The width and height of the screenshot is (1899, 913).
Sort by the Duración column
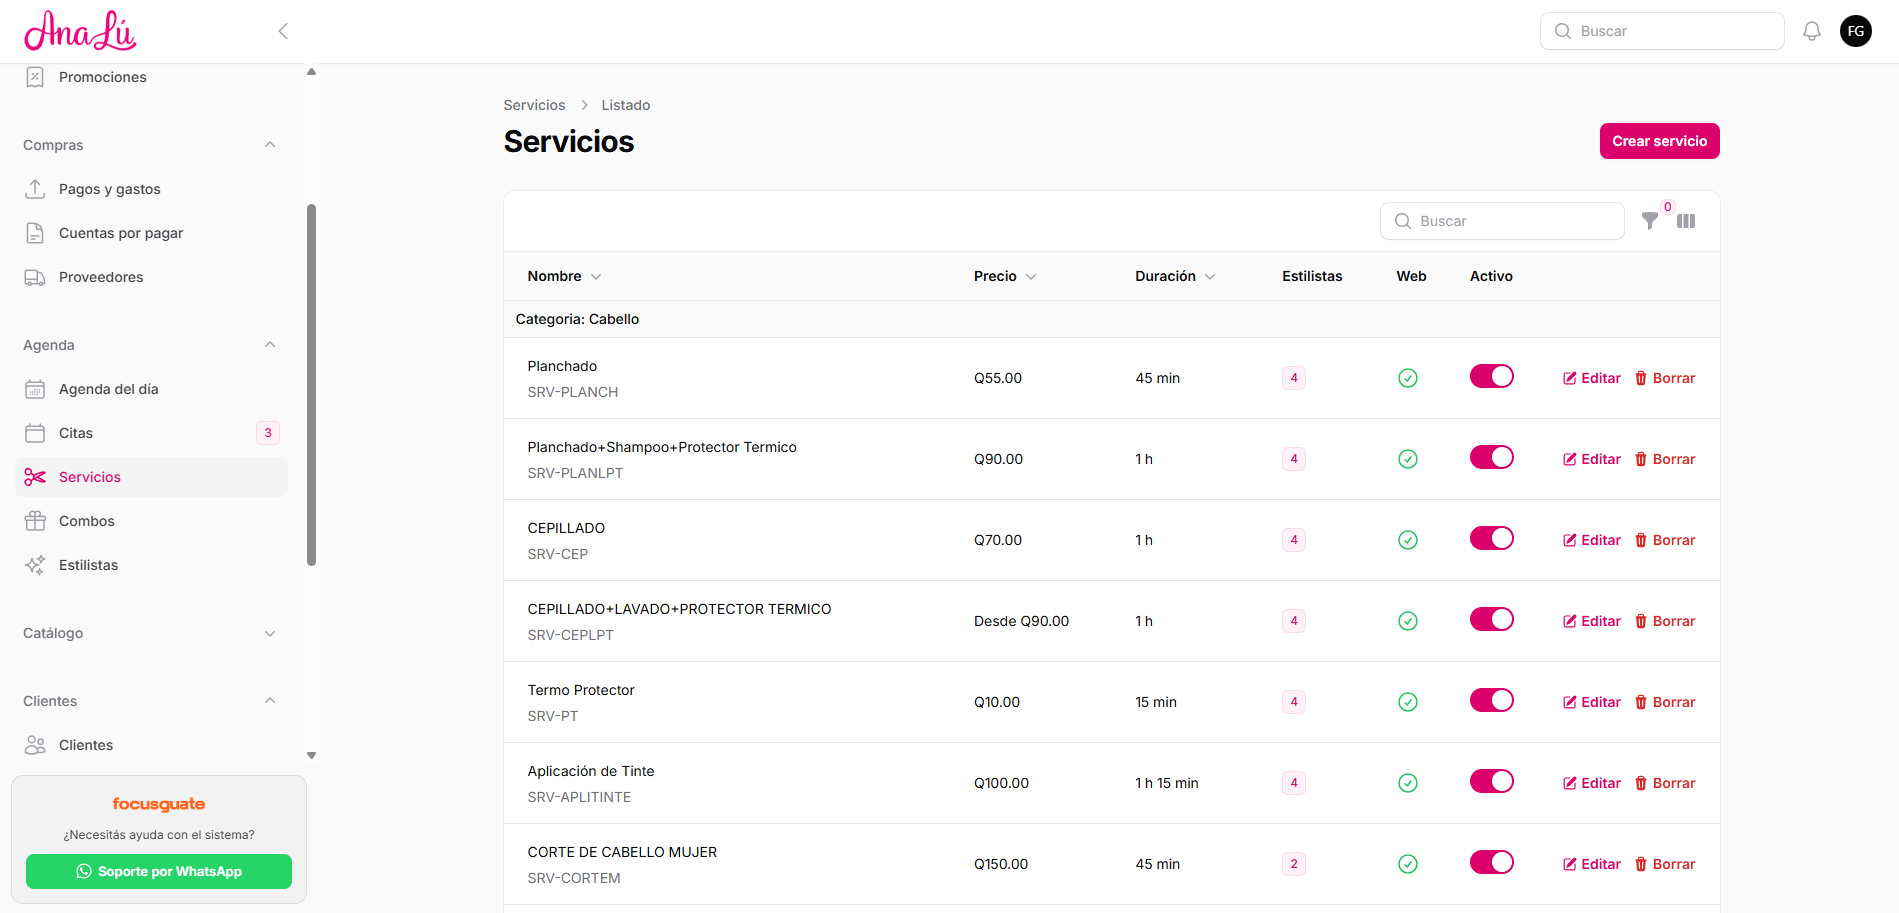pyautogui.click(x=1175, y=276)
